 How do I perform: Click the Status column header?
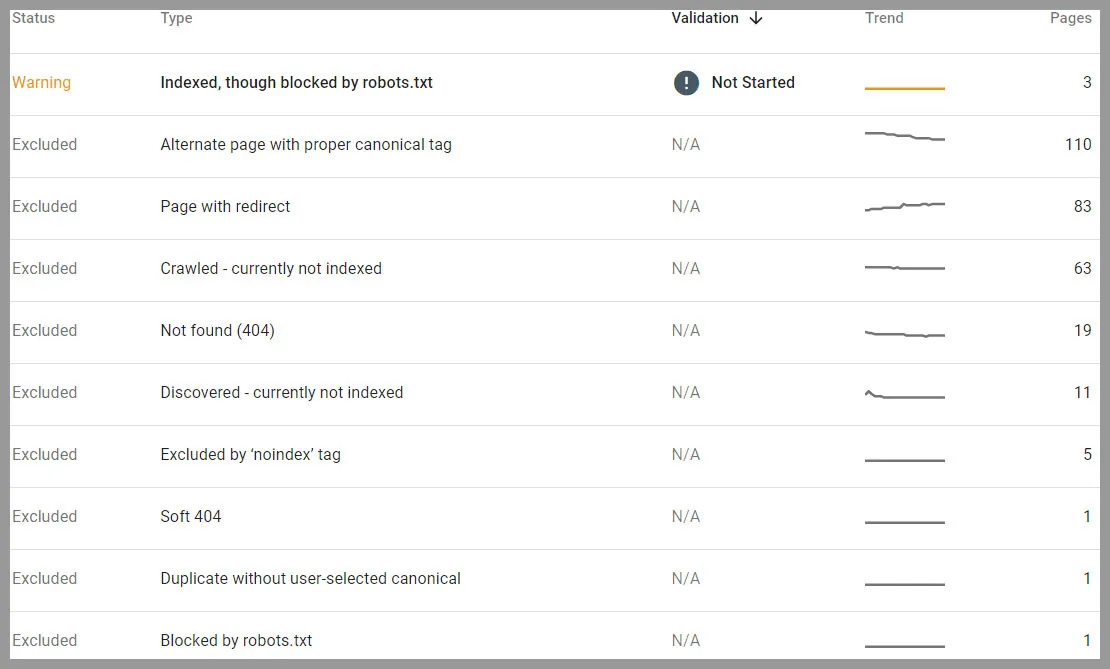[33, 18]
